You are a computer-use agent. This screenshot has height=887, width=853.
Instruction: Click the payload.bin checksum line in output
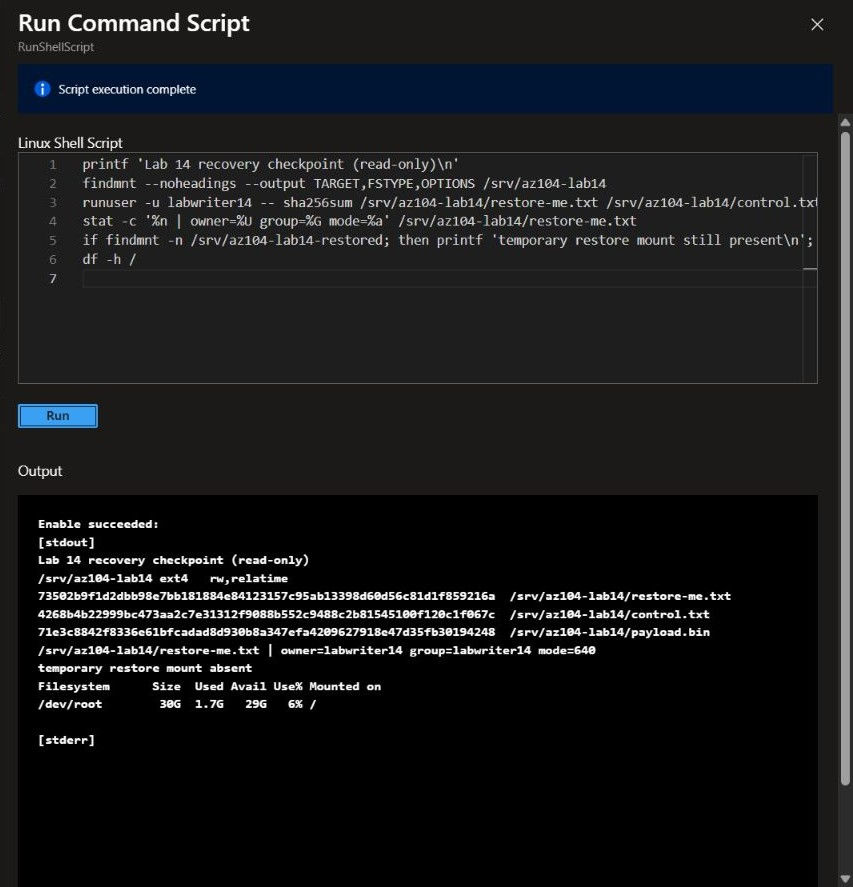point(373,632)
